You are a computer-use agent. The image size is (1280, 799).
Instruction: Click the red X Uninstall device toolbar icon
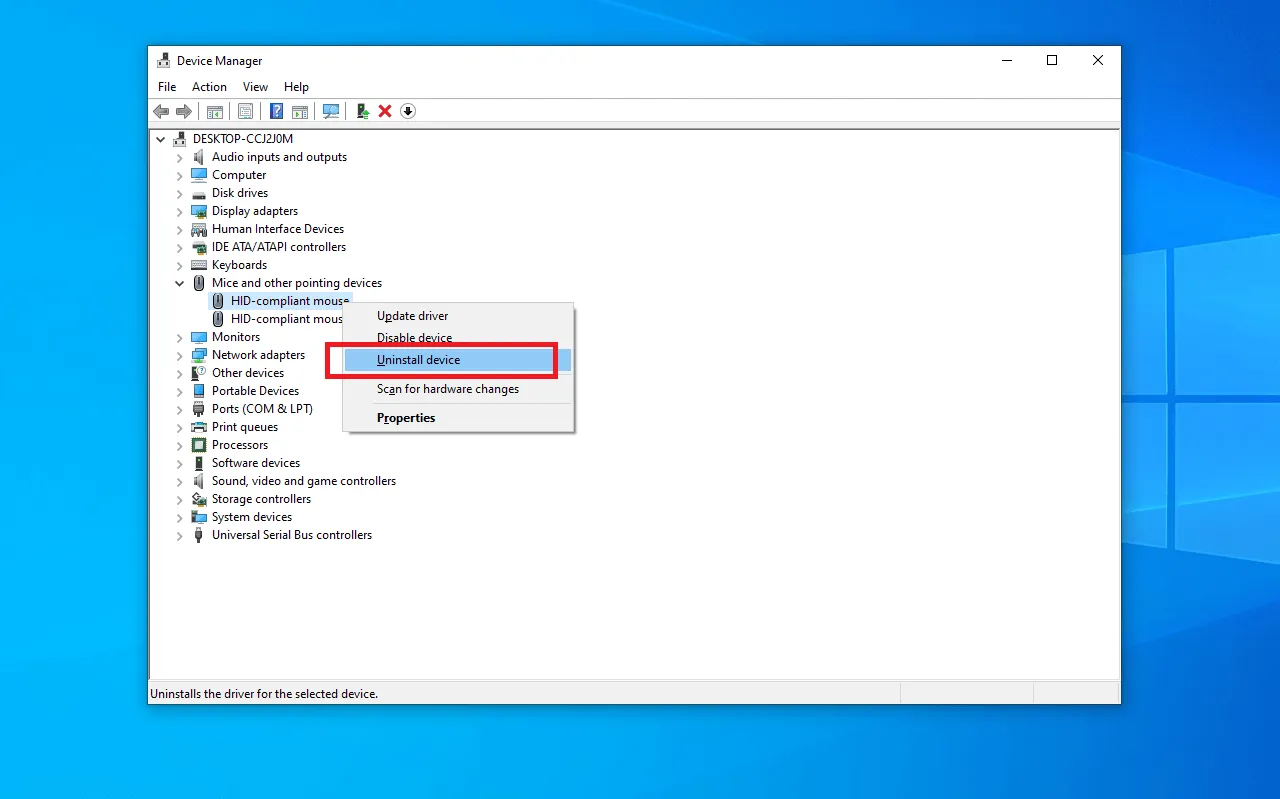(385, 111)
